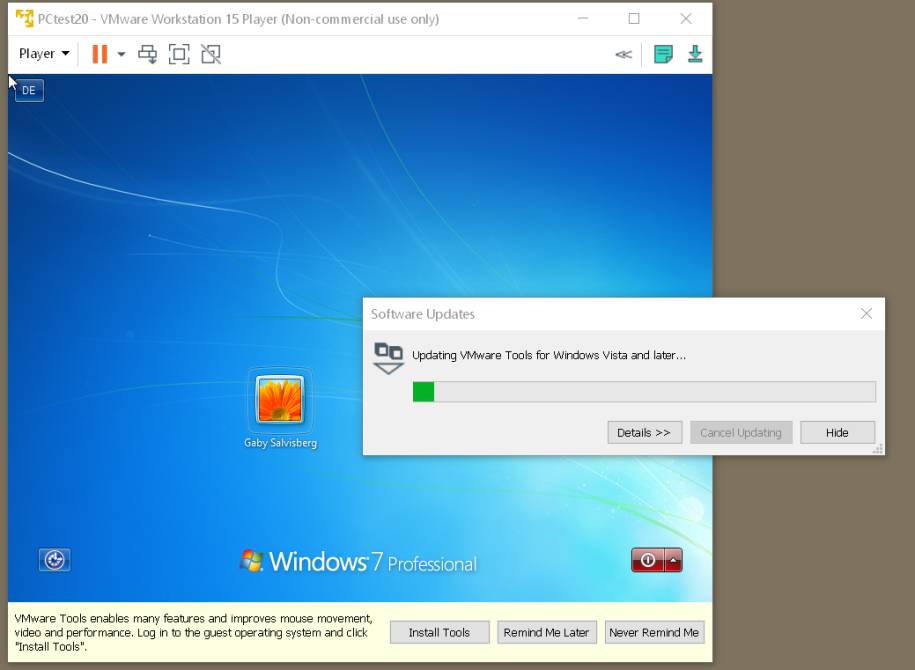
Task: Enter full screen mode
Action: click(x=179, y=54)
